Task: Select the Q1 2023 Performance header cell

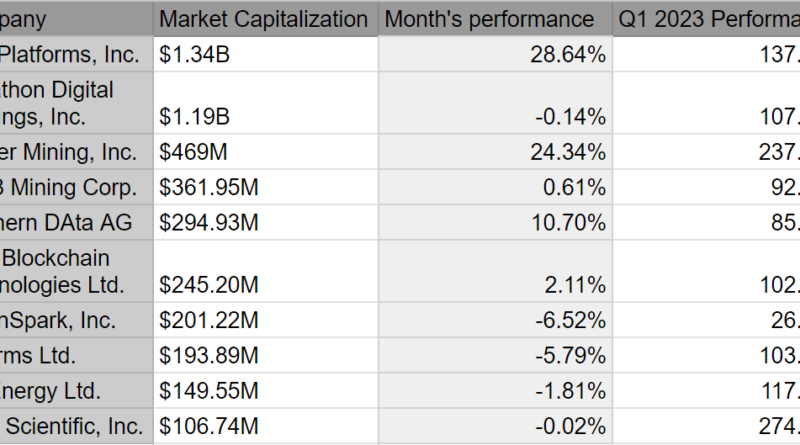Action: click(x=707, y=19)
